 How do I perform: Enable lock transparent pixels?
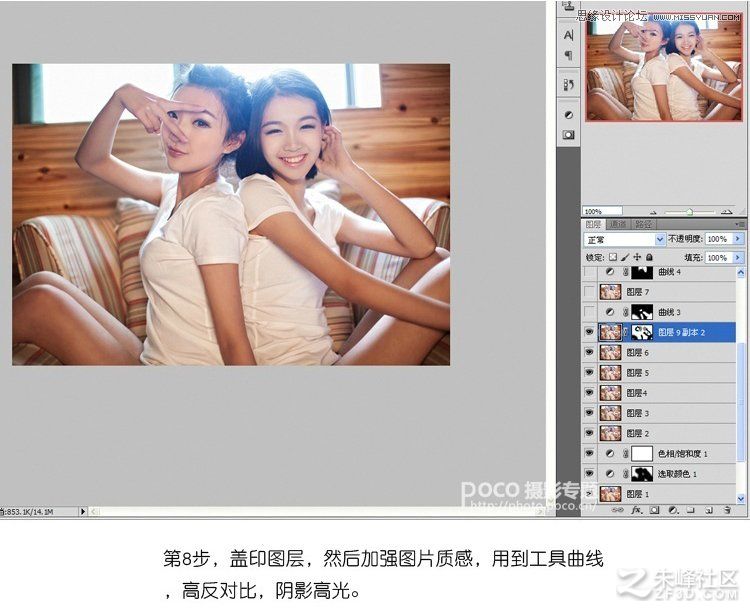pyautogui.click(x=613, y=257)
